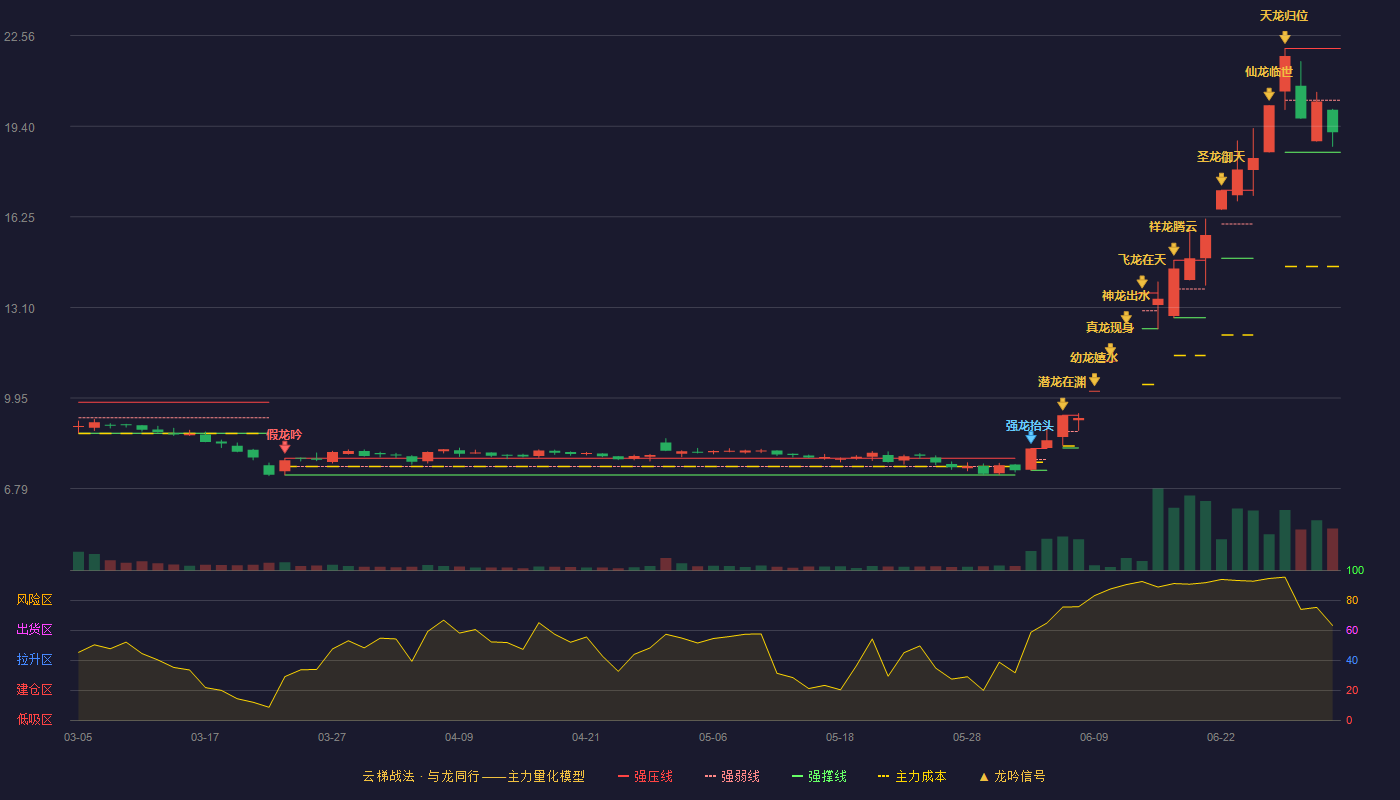Click the 03-17 date label
Screen dimensions: 1400x800
click(205, 737)
